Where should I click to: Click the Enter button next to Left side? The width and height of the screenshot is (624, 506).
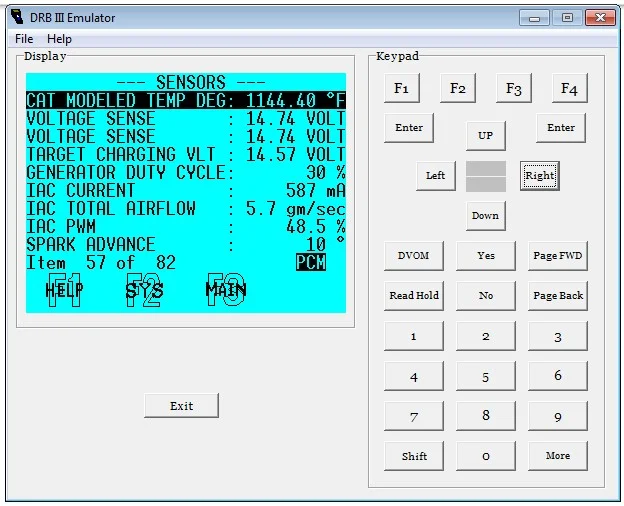(409, 128)
